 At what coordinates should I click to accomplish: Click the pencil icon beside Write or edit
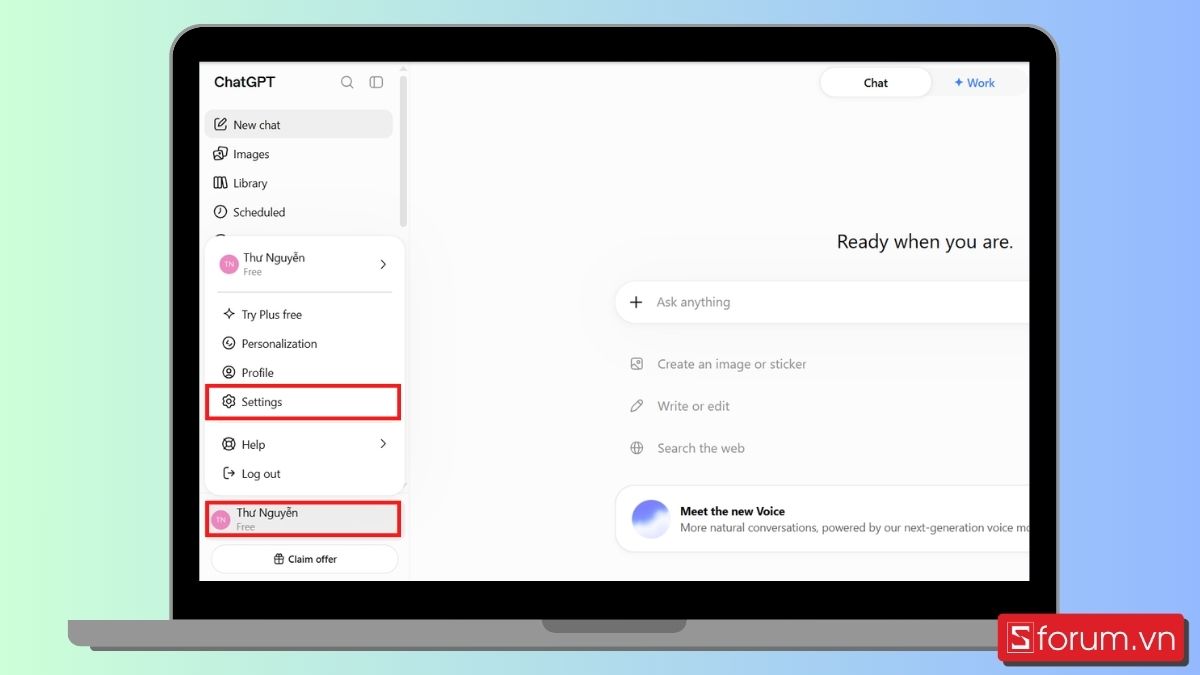pos(637,406)
